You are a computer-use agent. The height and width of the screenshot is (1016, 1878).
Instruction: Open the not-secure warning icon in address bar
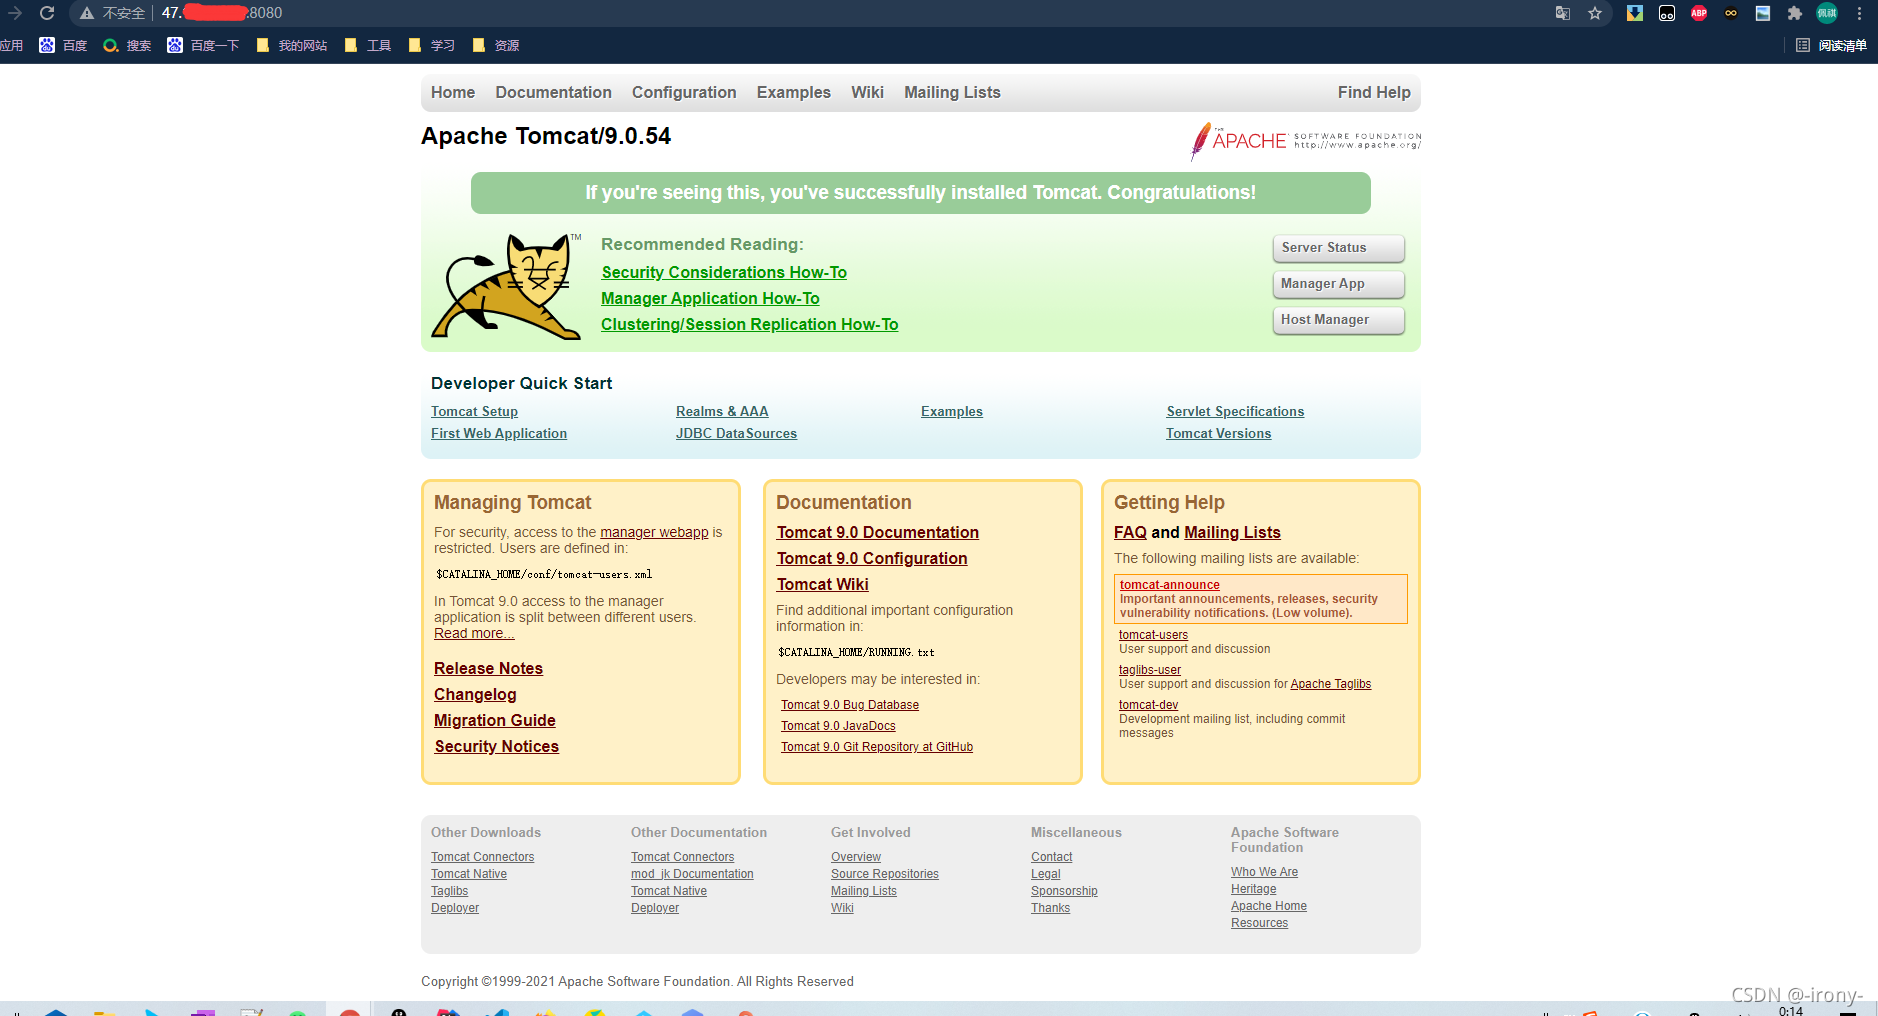click(87, 13)
